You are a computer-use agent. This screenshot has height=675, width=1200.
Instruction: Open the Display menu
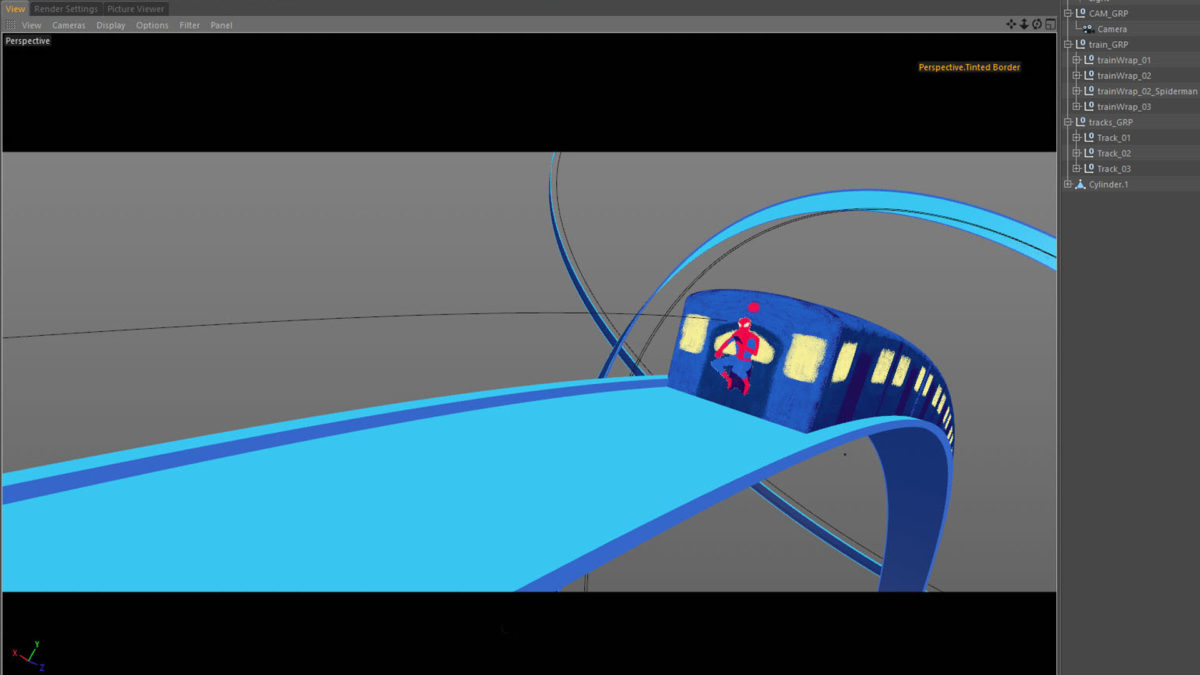pos(110,25)
